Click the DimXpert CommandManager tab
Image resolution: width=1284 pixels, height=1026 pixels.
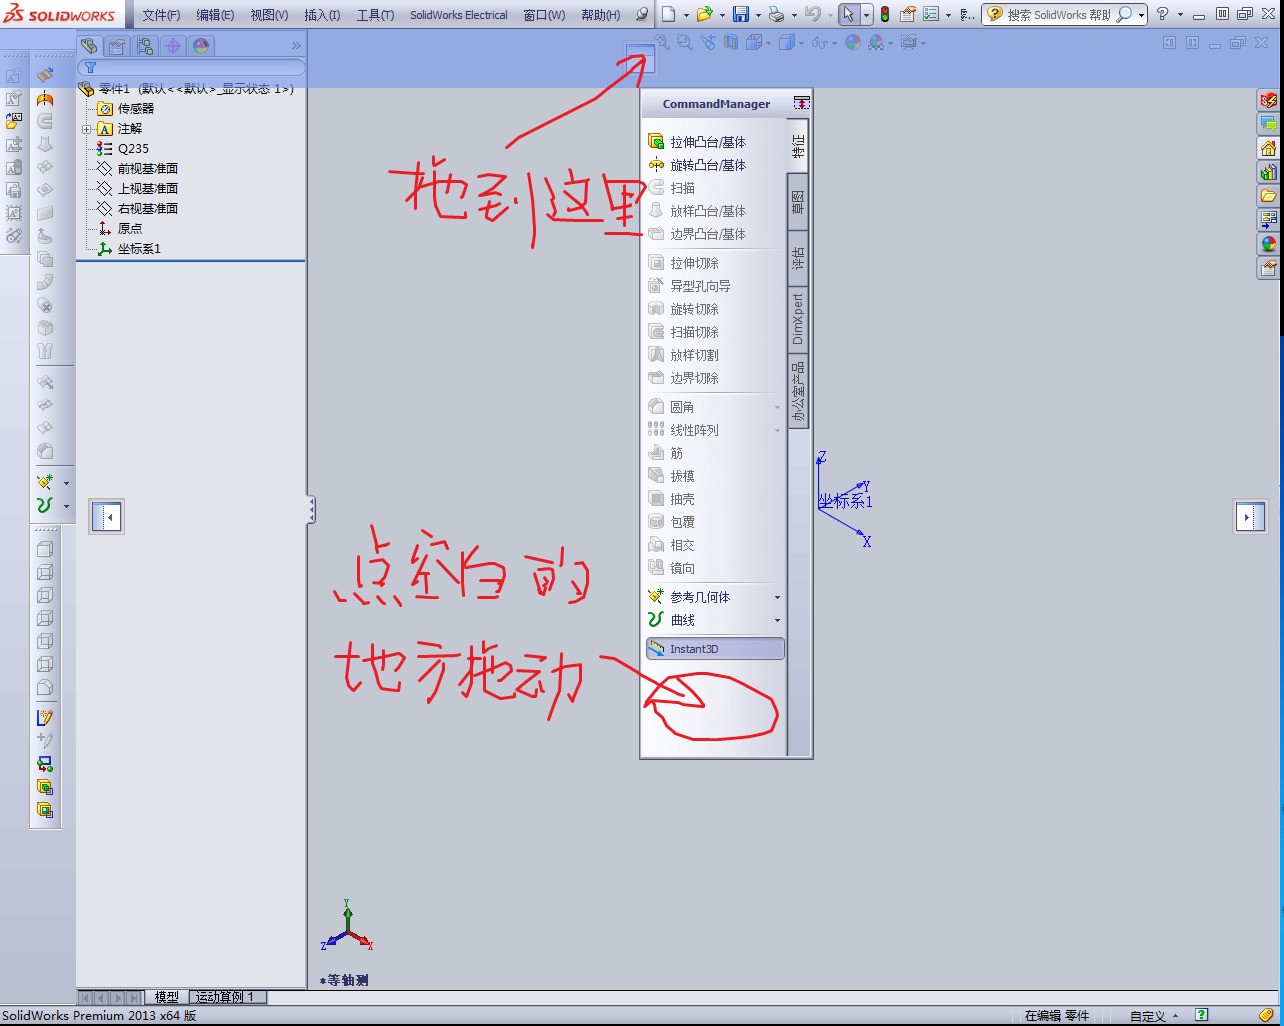tap(798, 319)
